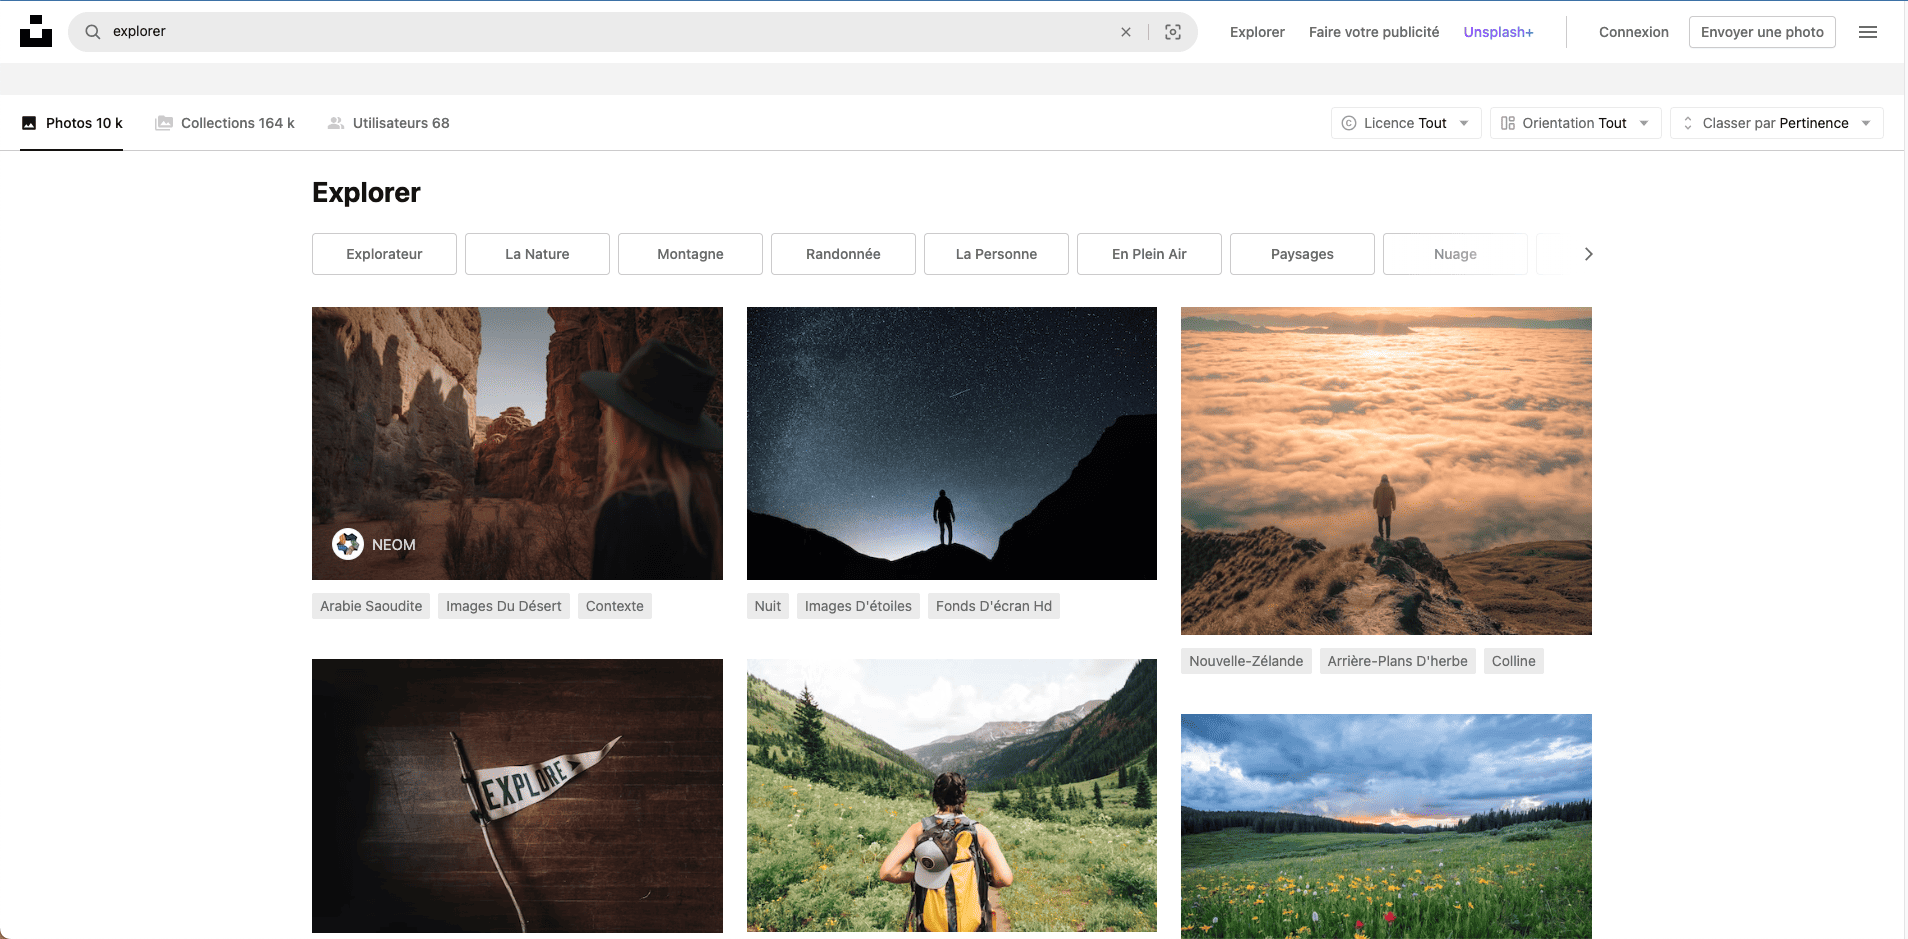1908x939 pixels.
Task: Open the Unsplash+ link
Action: 1497,31
